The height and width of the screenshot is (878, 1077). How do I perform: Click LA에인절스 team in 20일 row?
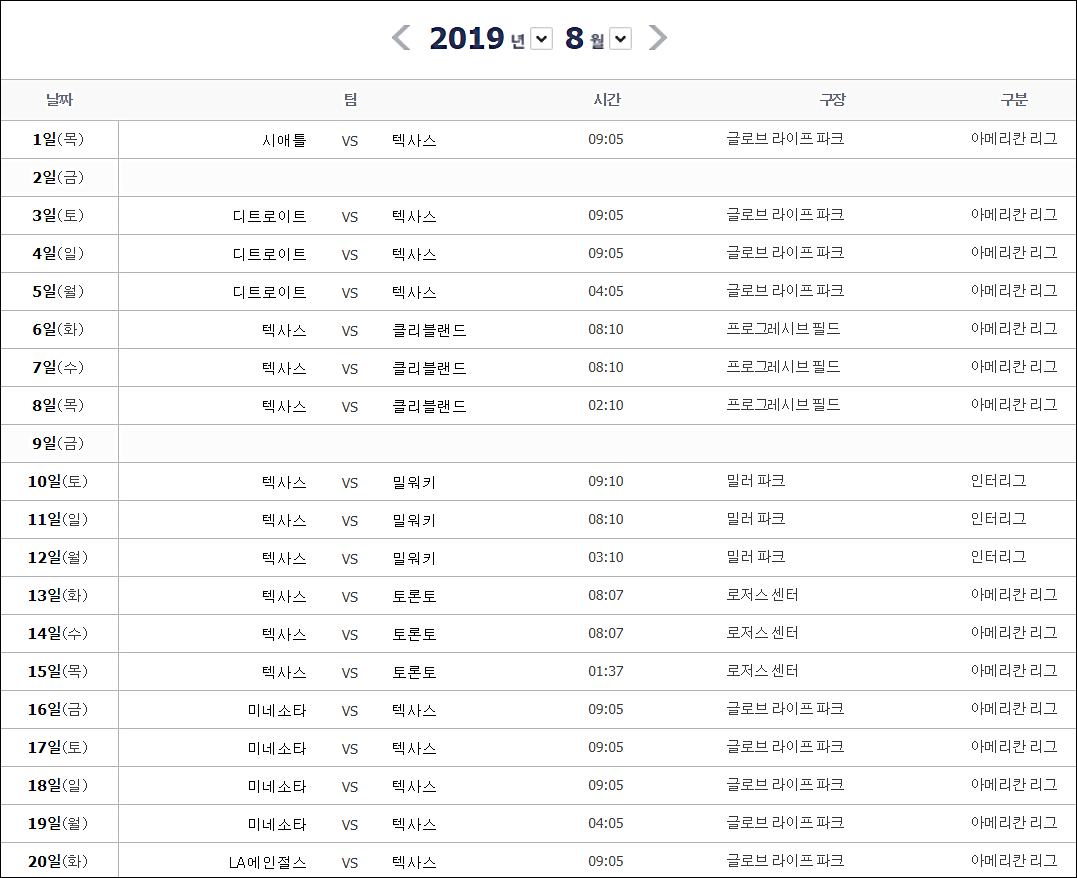tap(268, 862)
